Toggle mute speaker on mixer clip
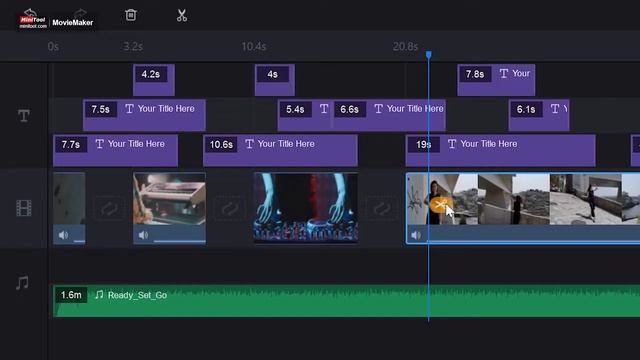Screen dimensions: 640x360 pyautogui.click(x=143, y=235)
